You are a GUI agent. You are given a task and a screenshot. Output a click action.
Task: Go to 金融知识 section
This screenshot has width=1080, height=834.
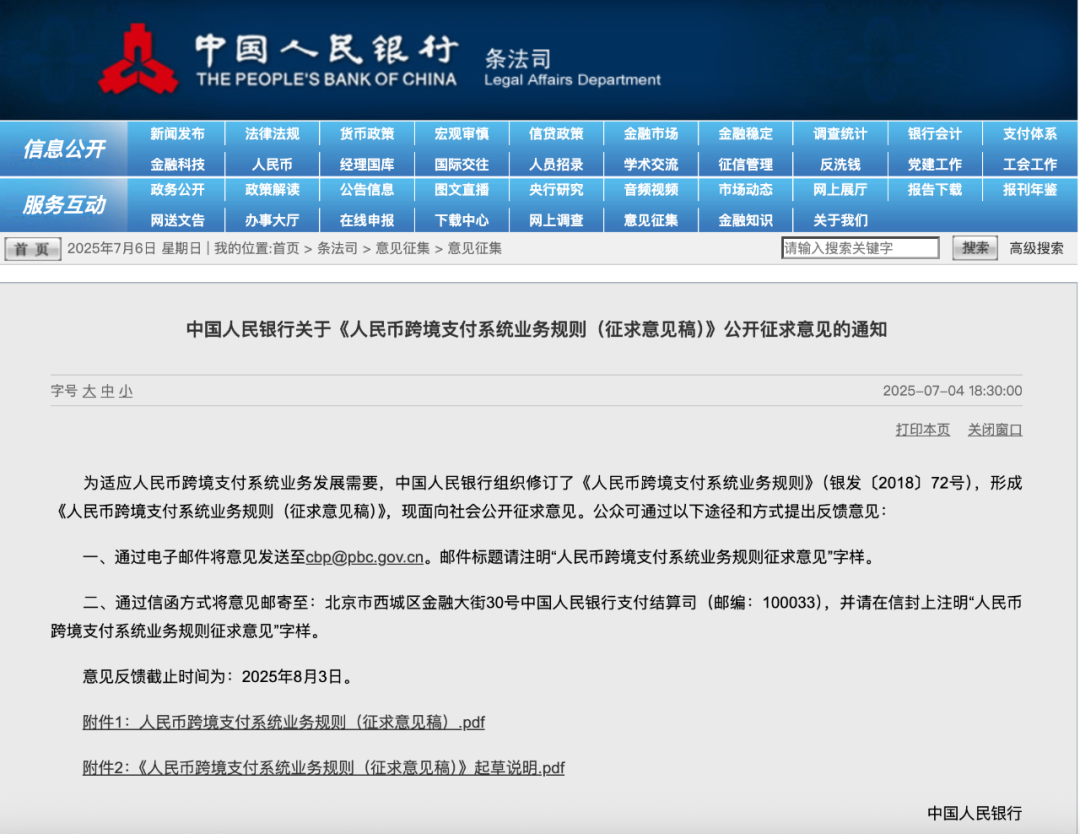746,220
